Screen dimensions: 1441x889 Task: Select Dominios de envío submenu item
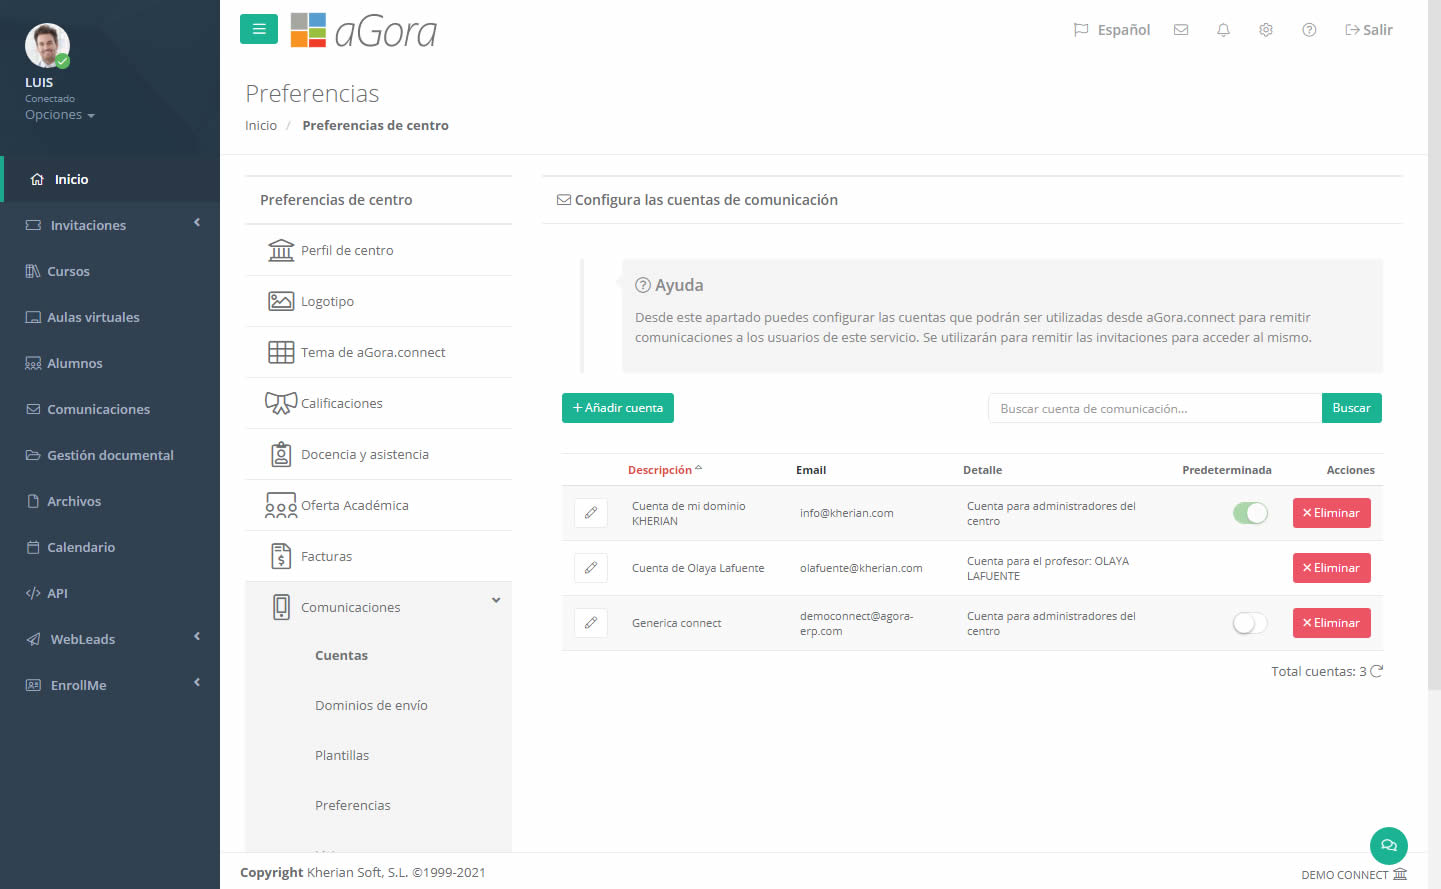371,705
